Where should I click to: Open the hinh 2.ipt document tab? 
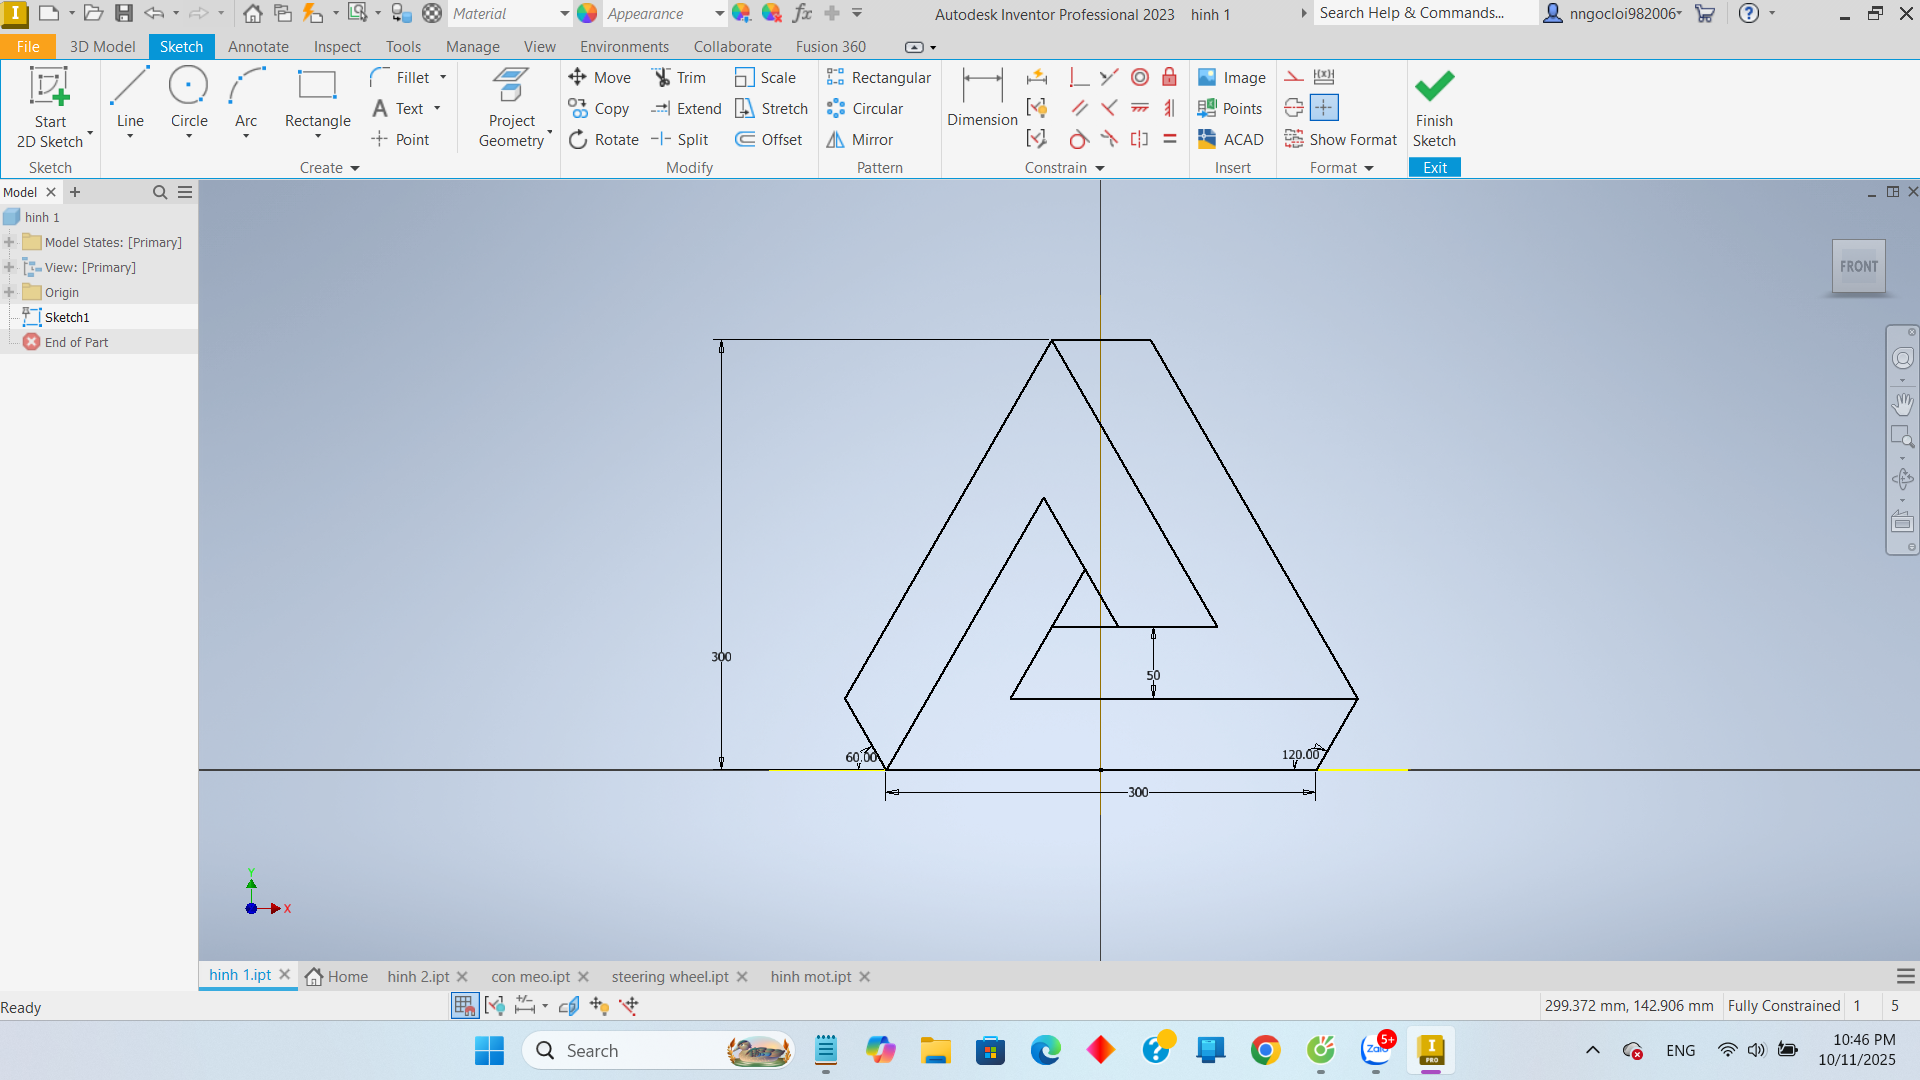418,976
